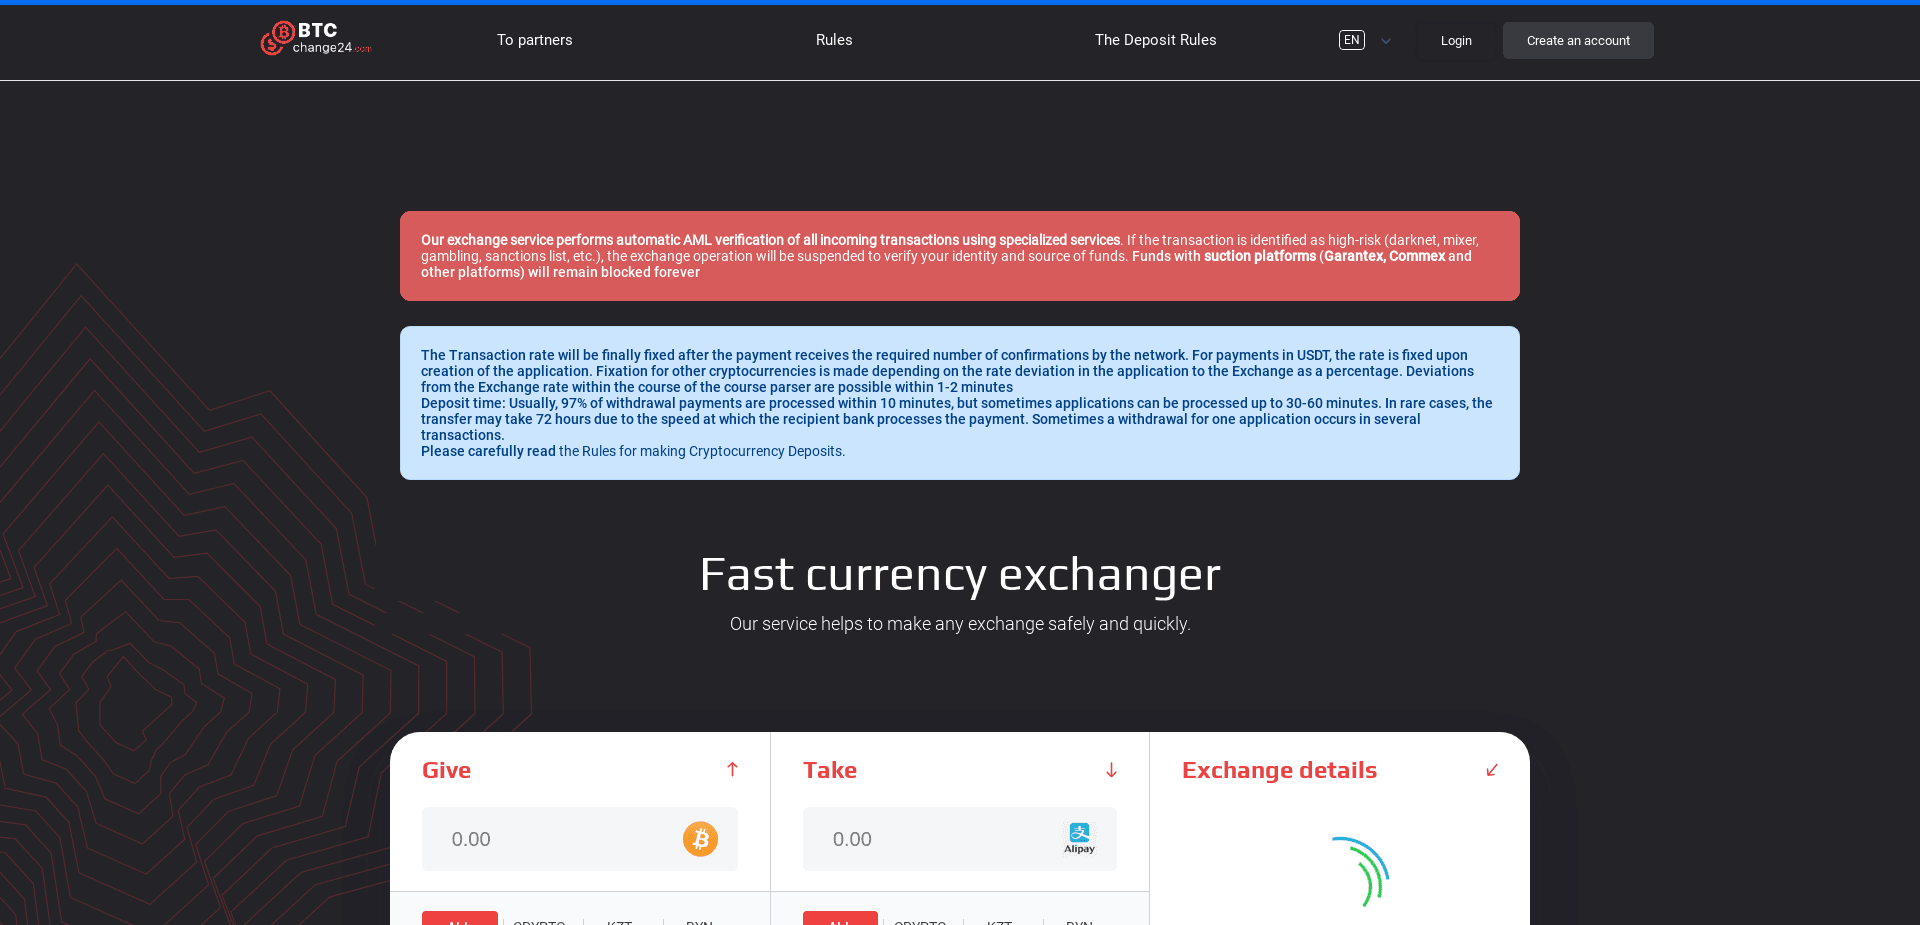Select the Alipay icon in Take panel
1920x925 pixels.
click(1080, 837)
